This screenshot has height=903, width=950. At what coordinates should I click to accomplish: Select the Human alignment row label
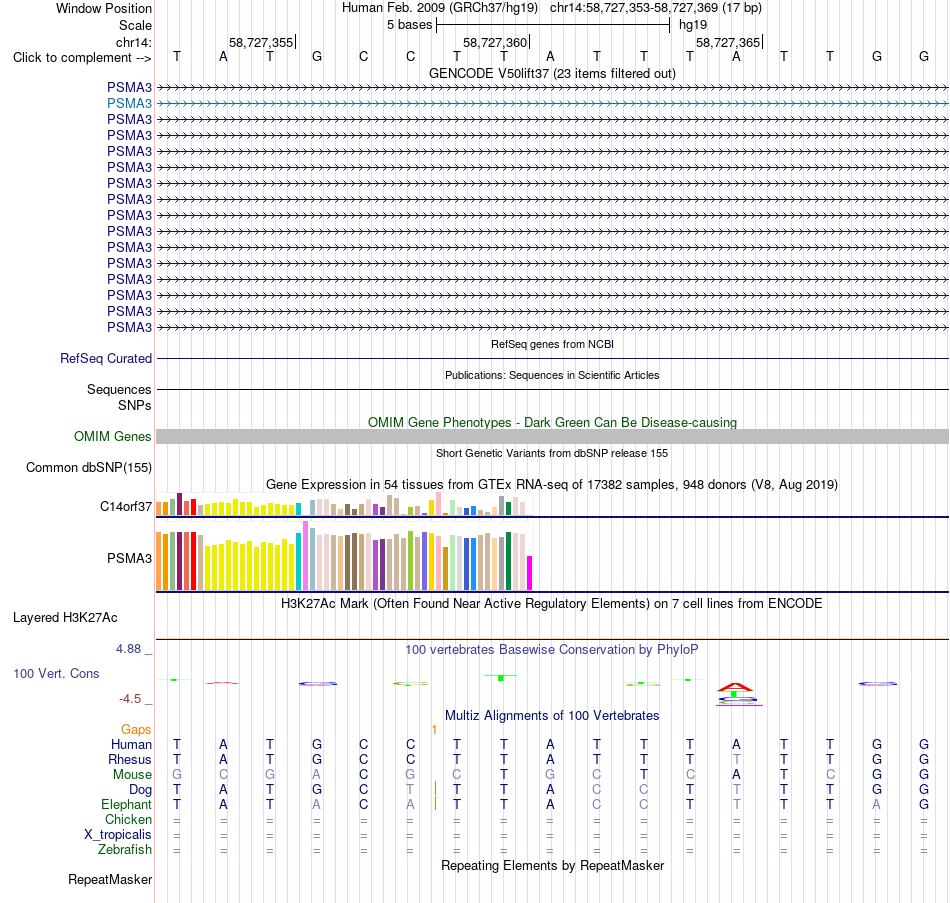[x=131, y=744]
